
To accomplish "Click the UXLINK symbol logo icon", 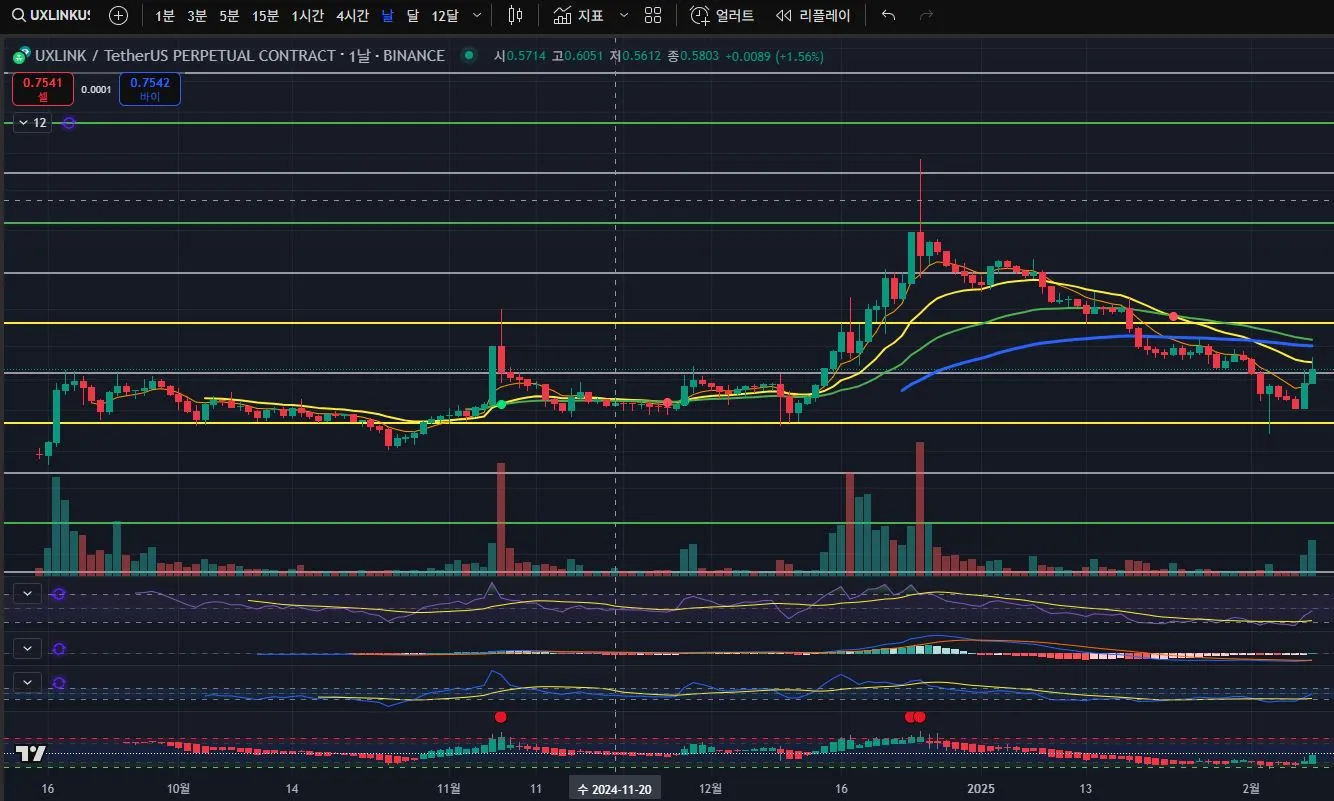I will [x=21, y=56].
